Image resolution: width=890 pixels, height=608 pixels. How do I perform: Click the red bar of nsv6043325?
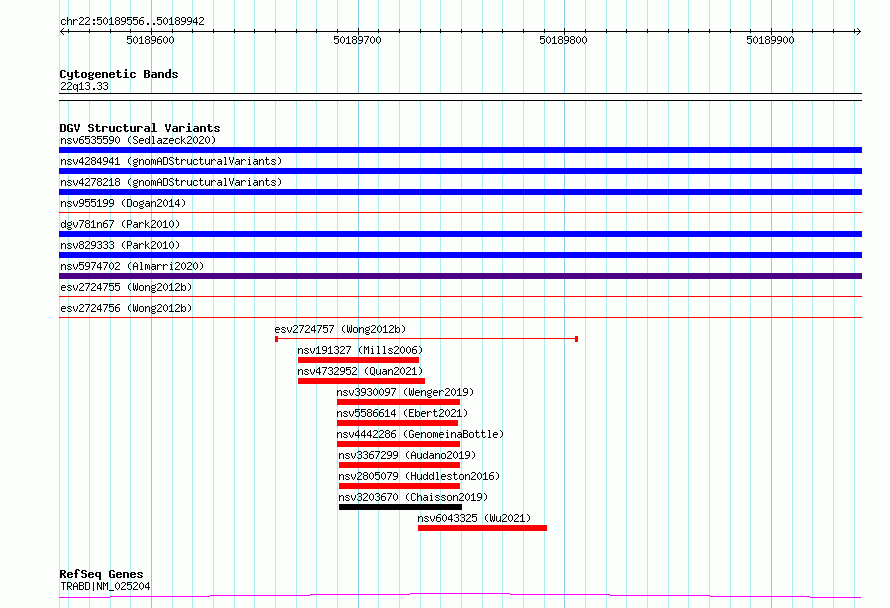click(x=482, y=528)
